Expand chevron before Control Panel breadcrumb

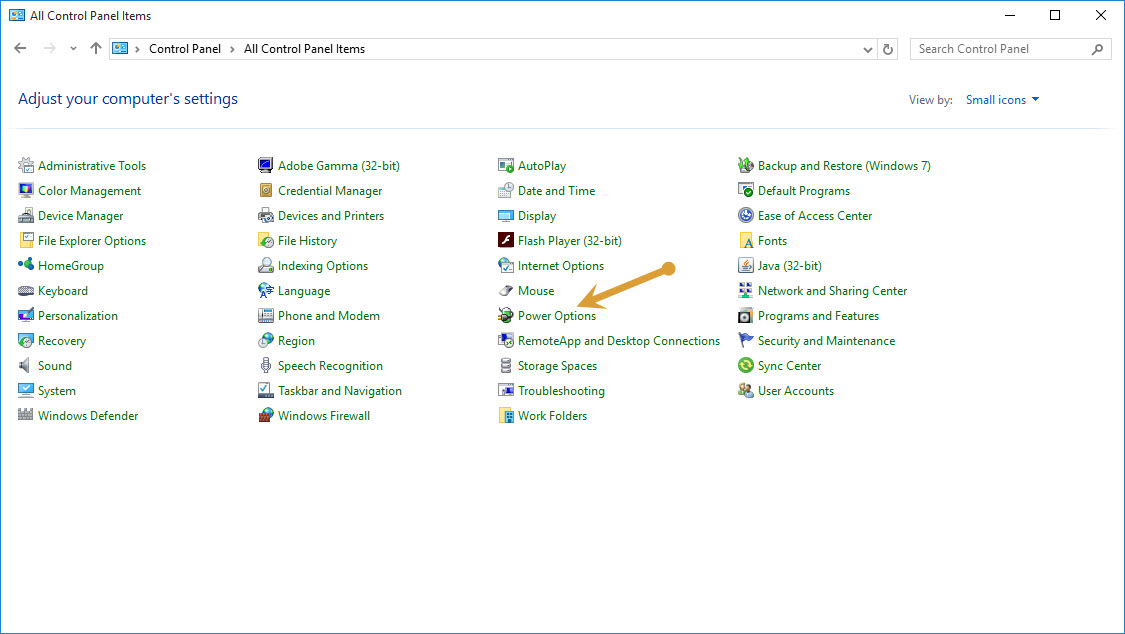pos(137,49)
